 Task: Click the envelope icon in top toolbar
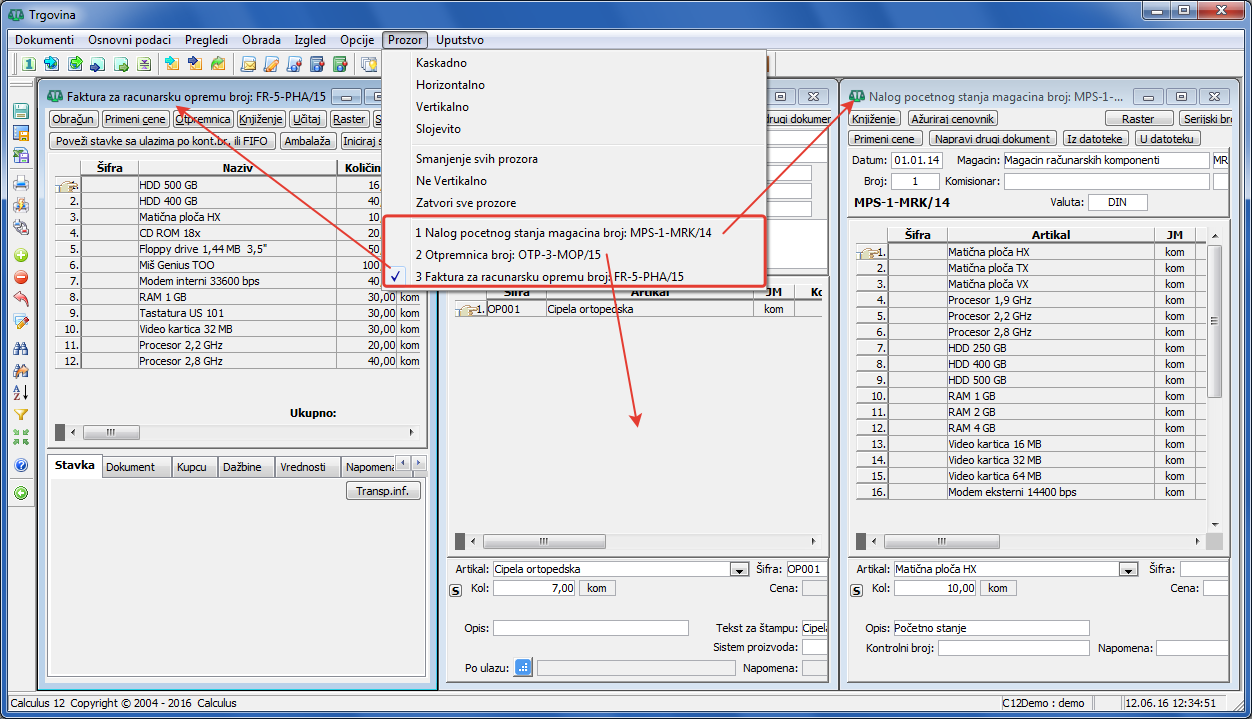point(247,65)
